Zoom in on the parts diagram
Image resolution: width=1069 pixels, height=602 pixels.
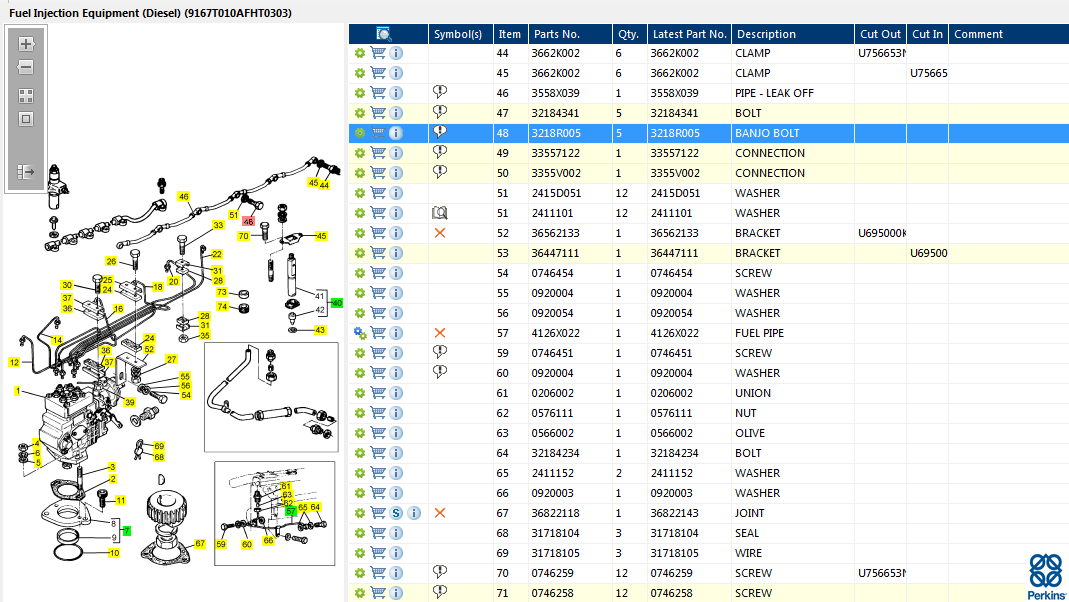[26, 44]
